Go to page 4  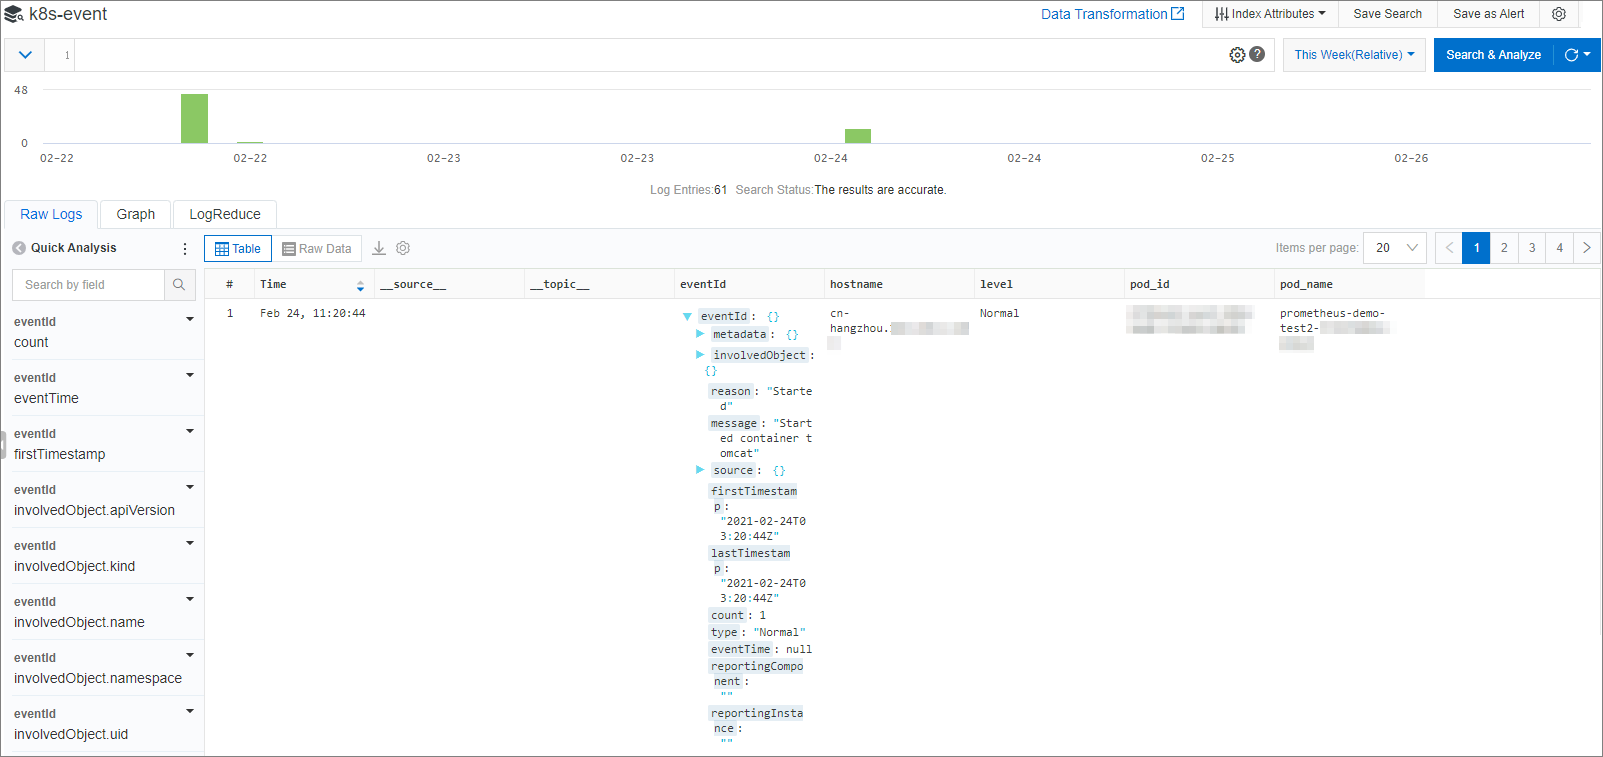coord(1559,248)
